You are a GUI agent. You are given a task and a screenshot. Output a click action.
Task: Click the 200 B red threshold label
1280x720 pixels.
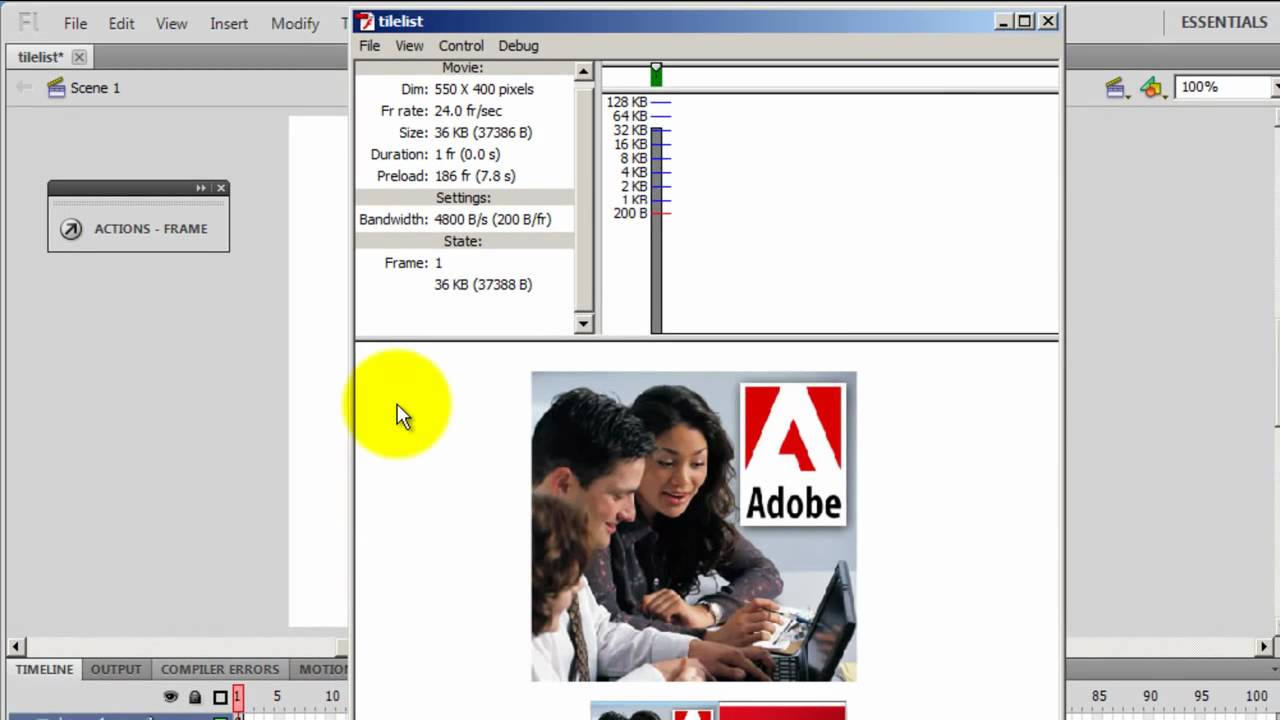[630, 213]
